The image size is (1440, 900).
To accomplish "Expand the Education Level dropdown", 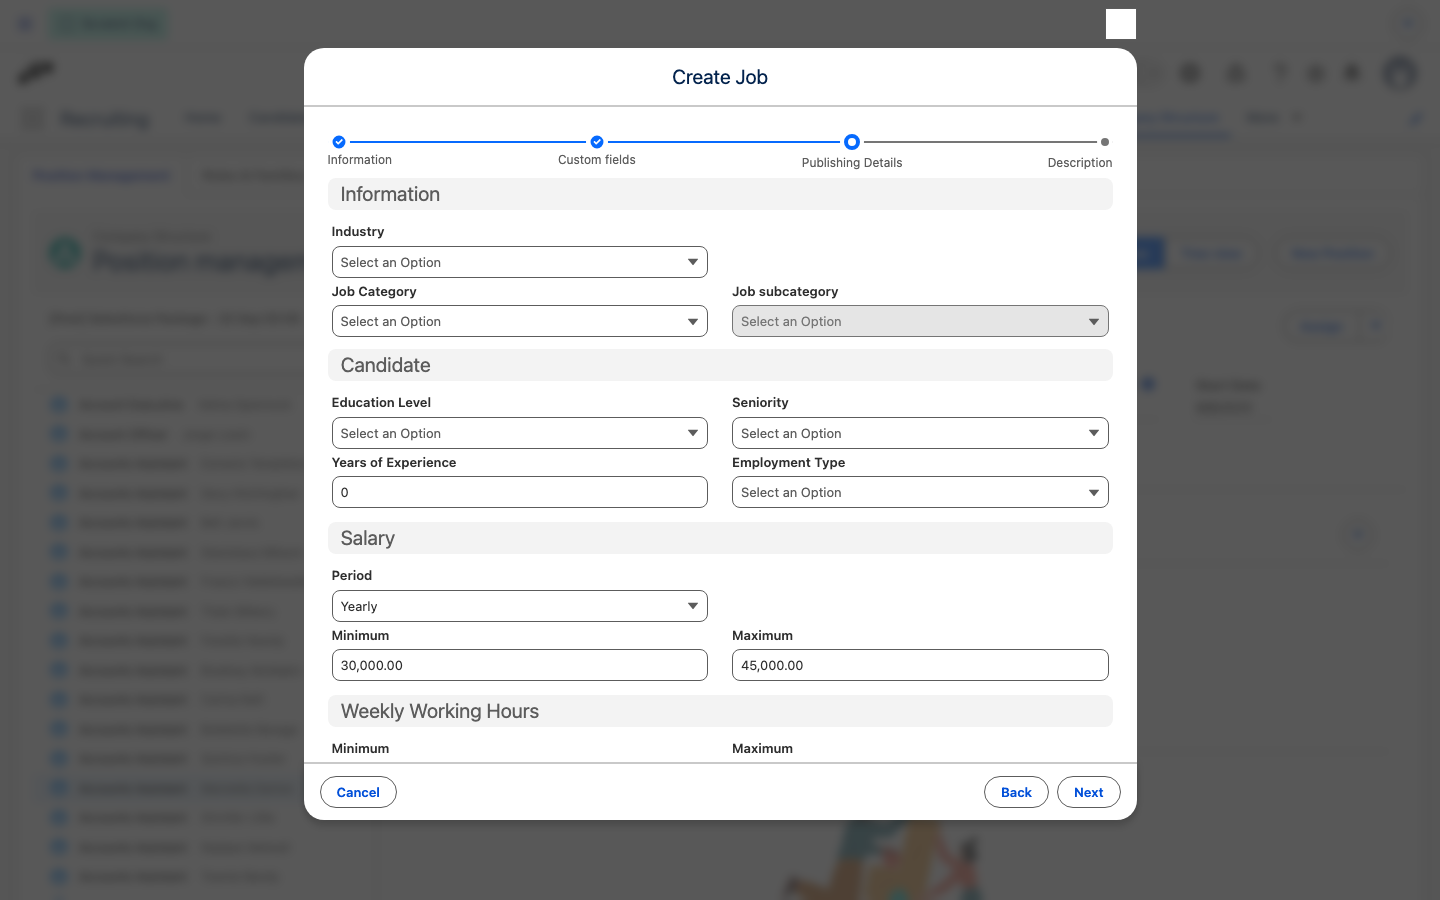I will pos(519,433).
